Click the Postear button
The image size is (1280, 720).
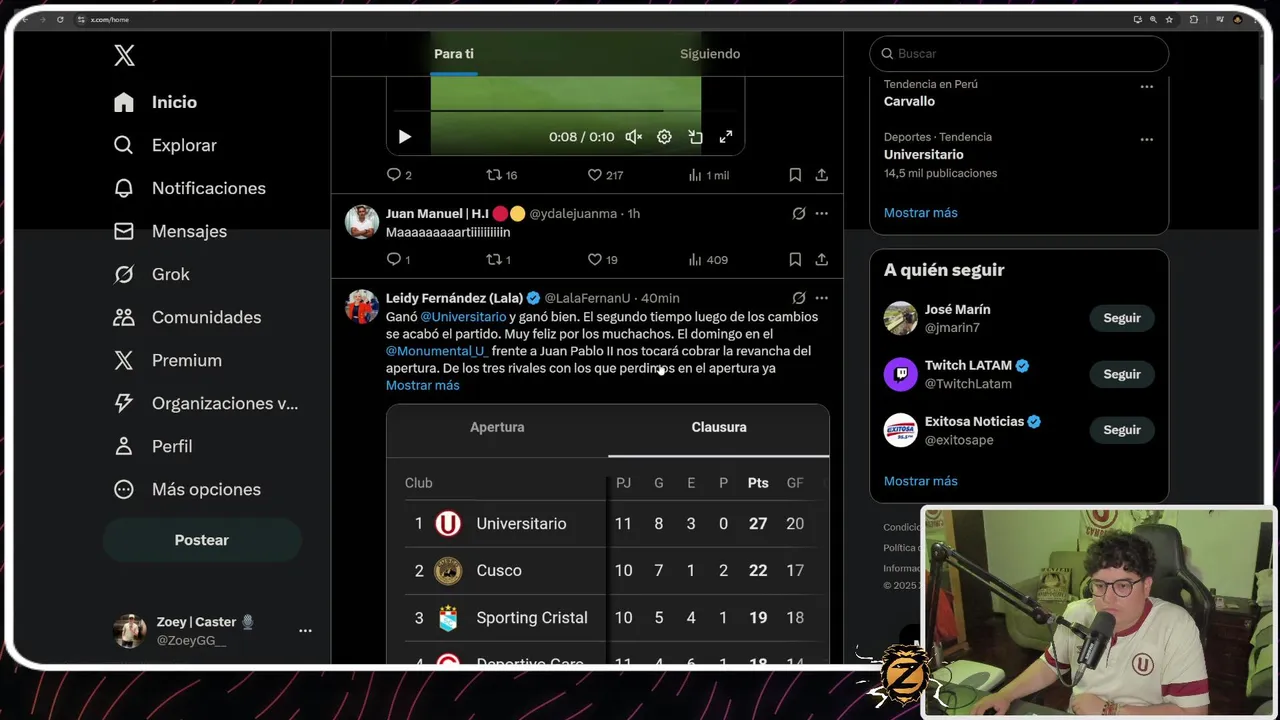[202, 540]
